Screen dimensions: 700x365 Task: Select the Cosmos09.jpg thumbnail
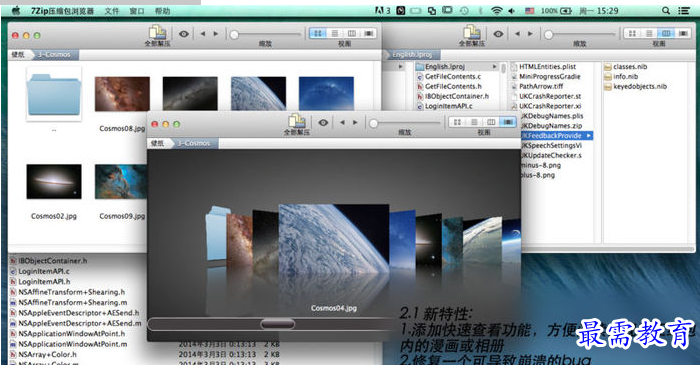coord(121,181)
